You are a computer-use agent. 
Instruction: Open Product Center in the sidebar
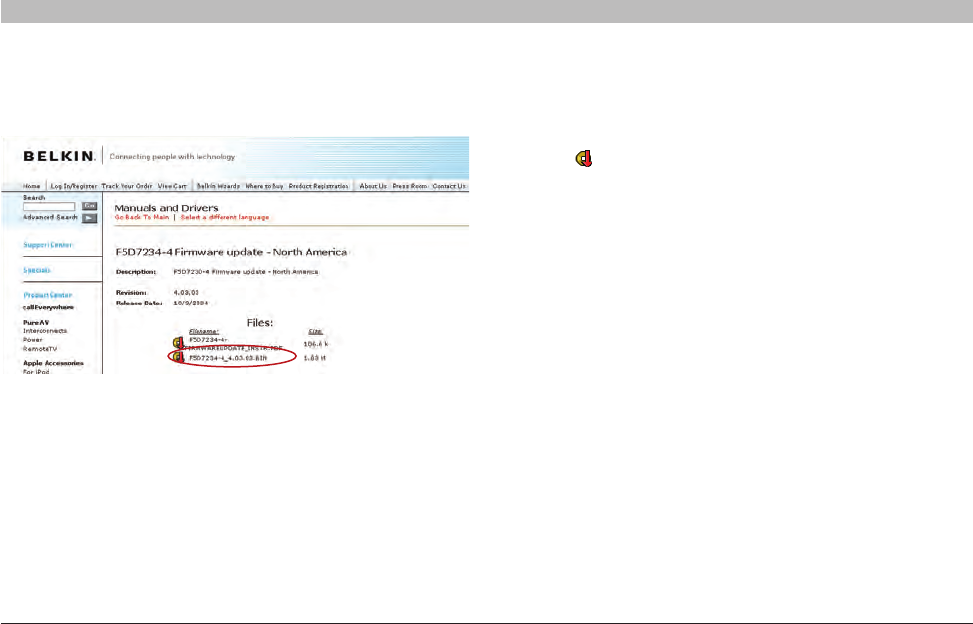point(48,295)
